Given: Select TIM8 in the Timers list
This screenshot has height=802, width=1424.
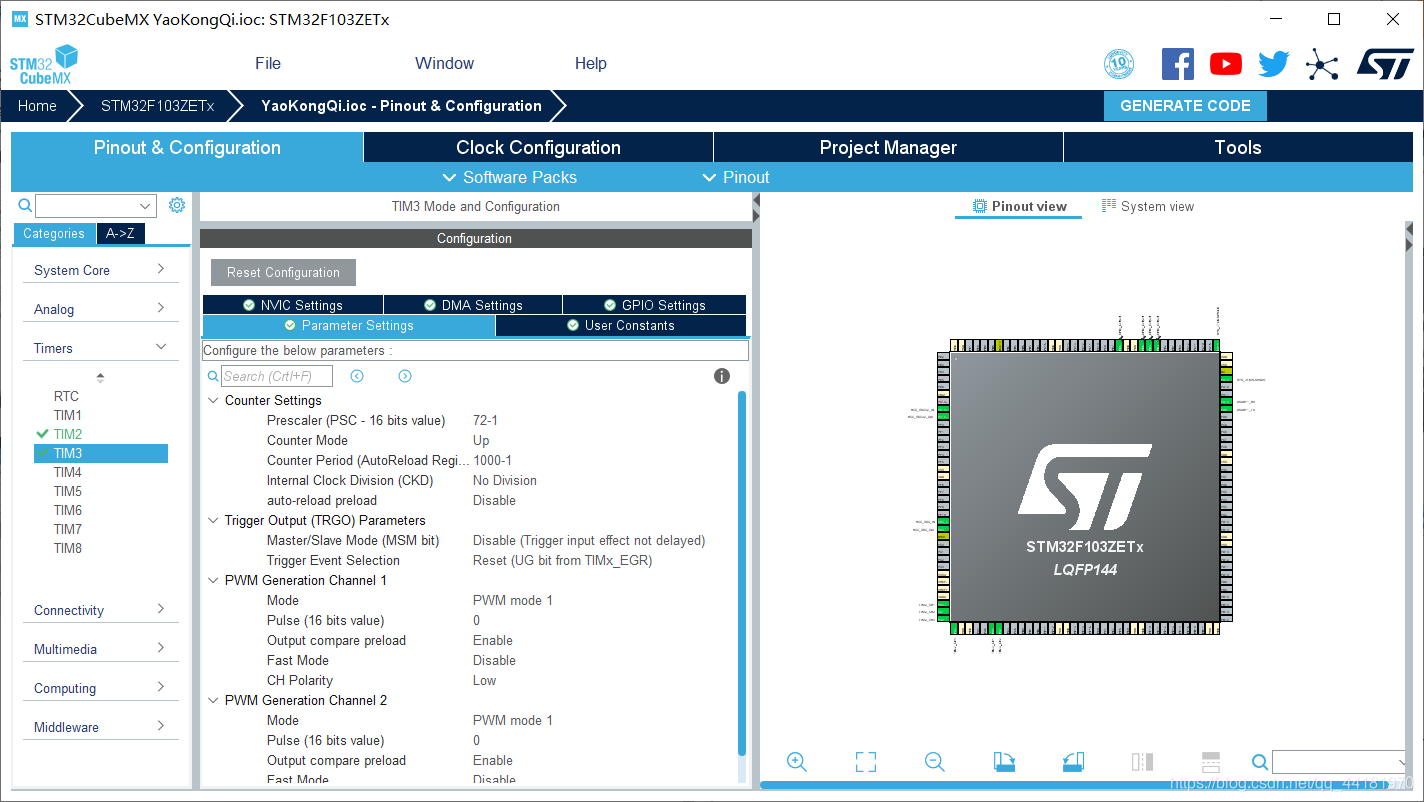Looking at the screenshot, I should pyautogui.click(x=68, y=548).
